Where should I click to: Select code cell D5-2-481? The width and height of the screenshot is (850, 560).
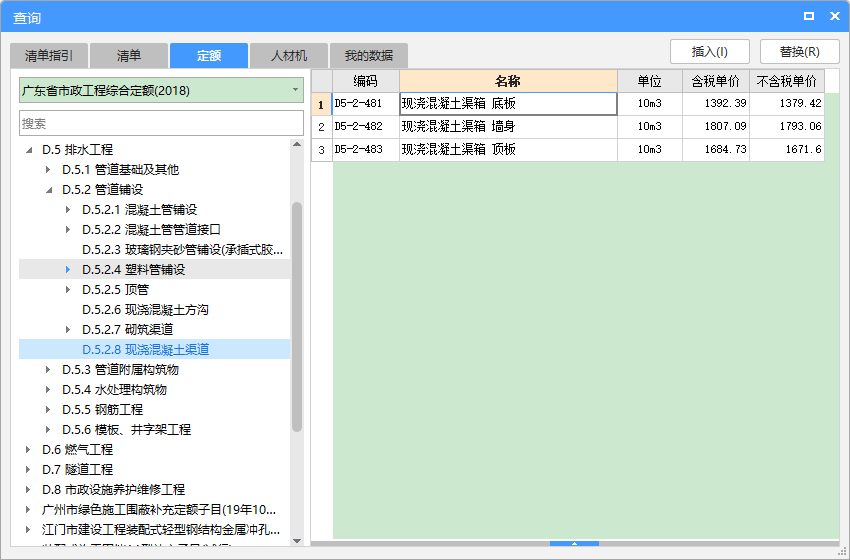click(366, 104)
